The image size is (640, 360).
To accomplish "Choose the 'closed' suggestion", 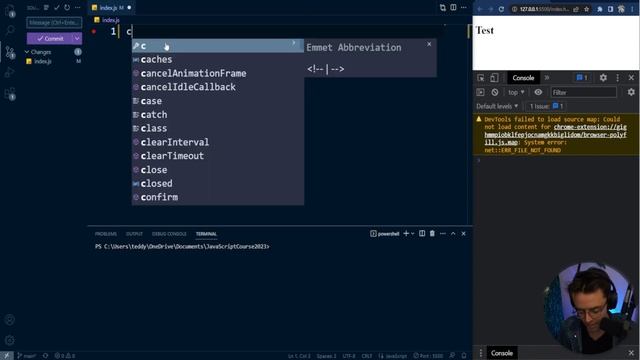I will click(218, 183).
